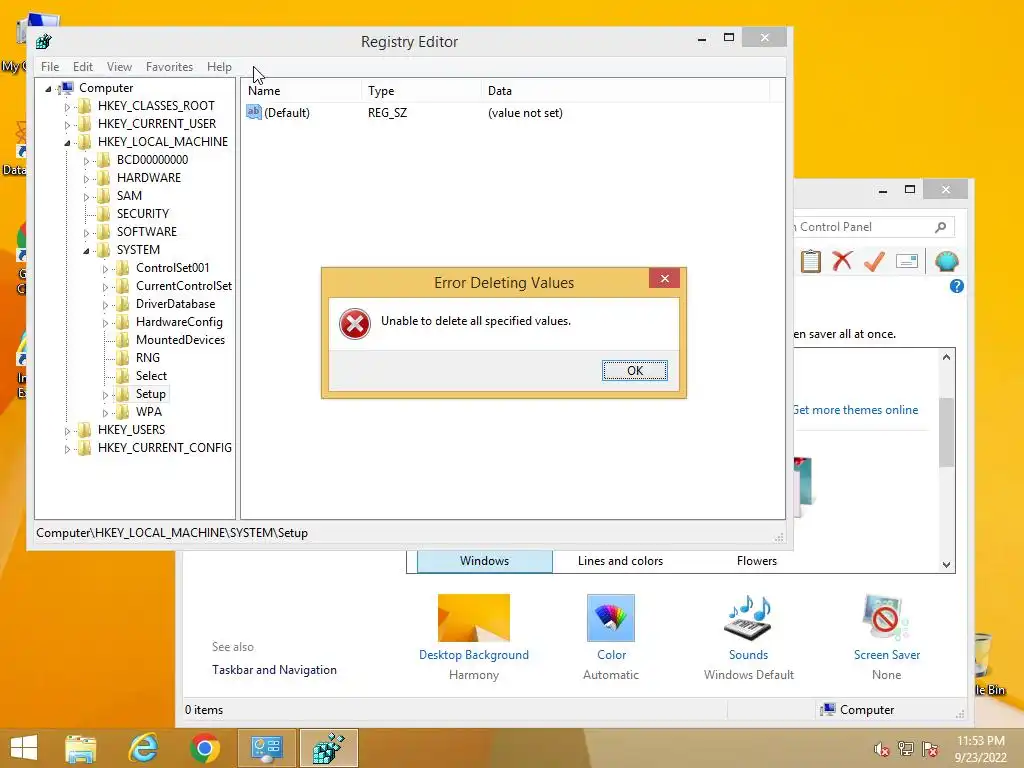Expand the HardwareConfig key
The height and width of the screenshot is (768, 1024).
105,323
